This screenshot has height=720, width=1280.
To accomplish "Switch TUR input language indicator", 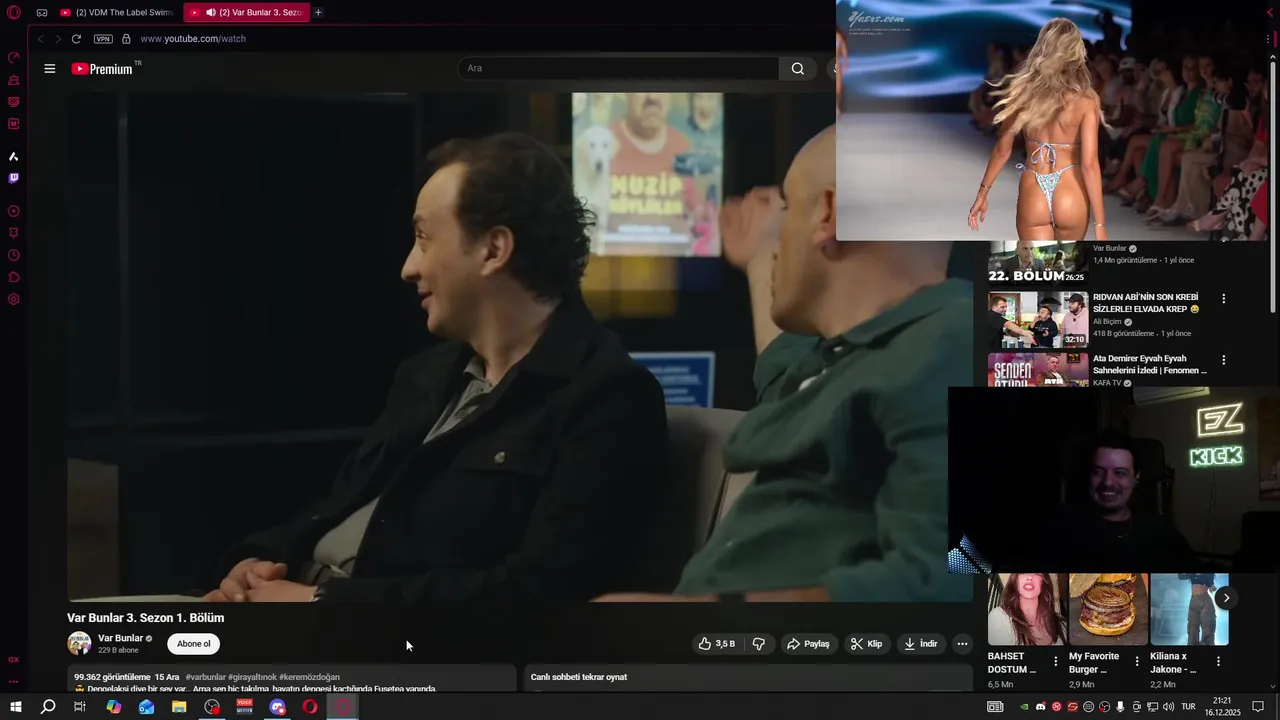I will coord(1188,707).
